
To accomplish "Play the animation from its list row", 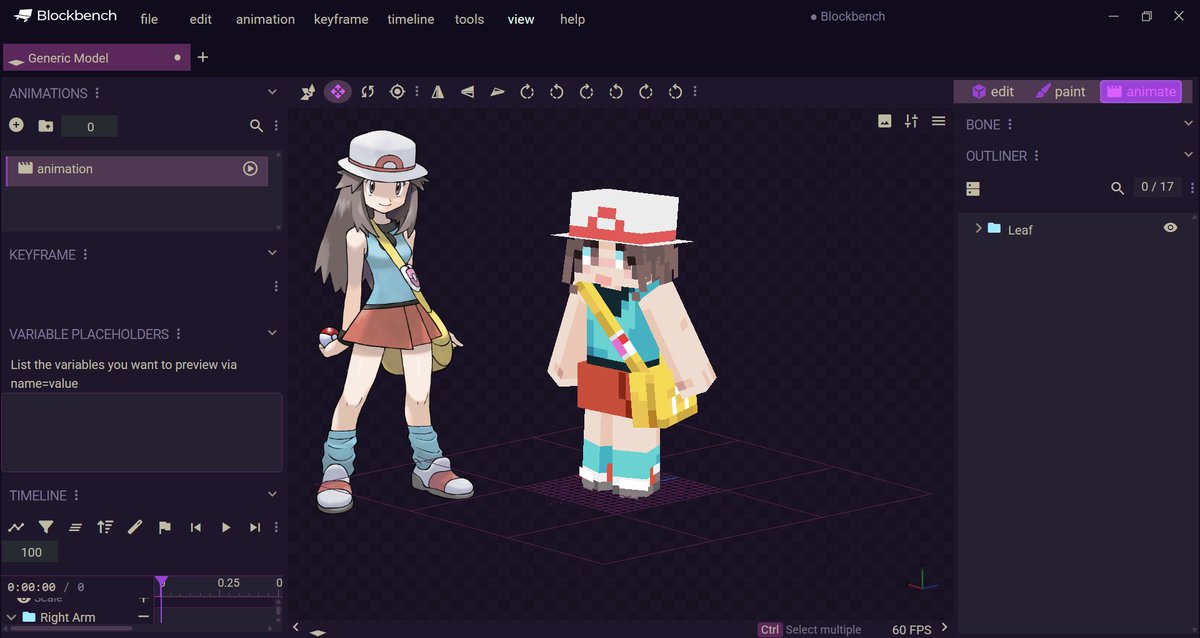I will pos(250,169).
